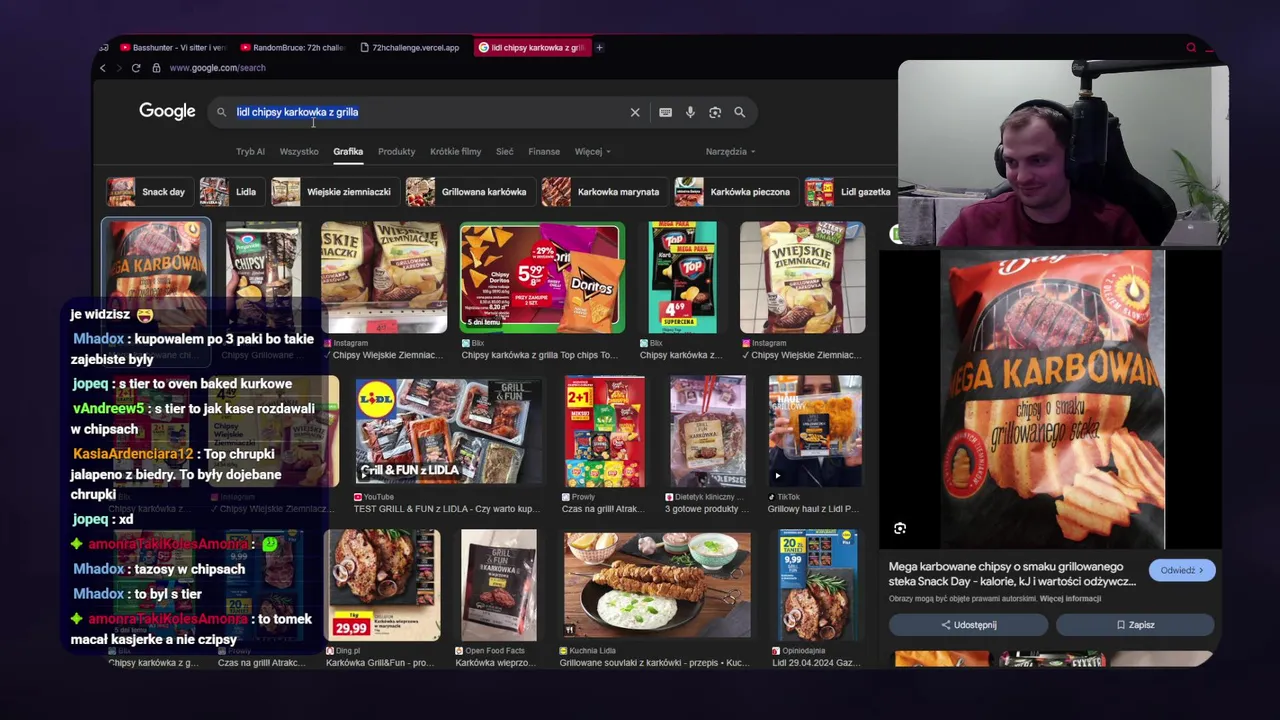Expand the Więcej dropdown menu
Image resolution: width=1280 pixels, height=720 pixels.
click(x=592, y=152)
